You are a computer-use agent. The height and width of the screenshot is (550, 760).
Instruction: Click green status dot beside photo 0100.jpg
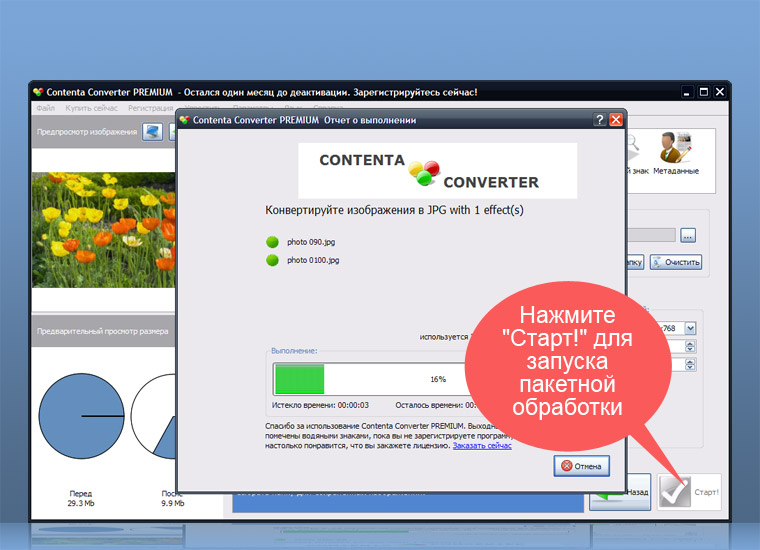272,260
